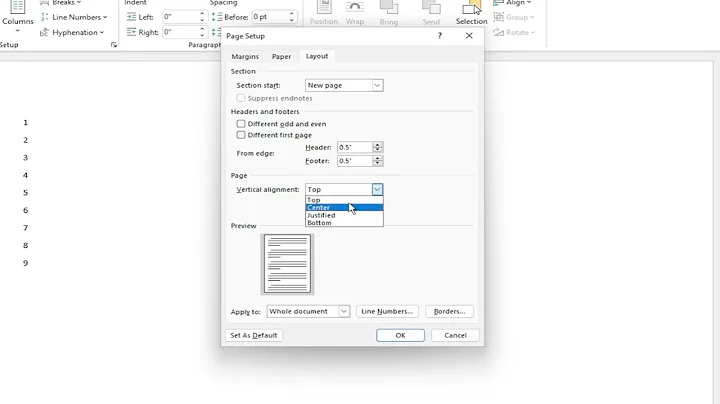The height and width of the screenshot is (404, 720).
Task: Switch to the Paper tab
Action: 281,56
